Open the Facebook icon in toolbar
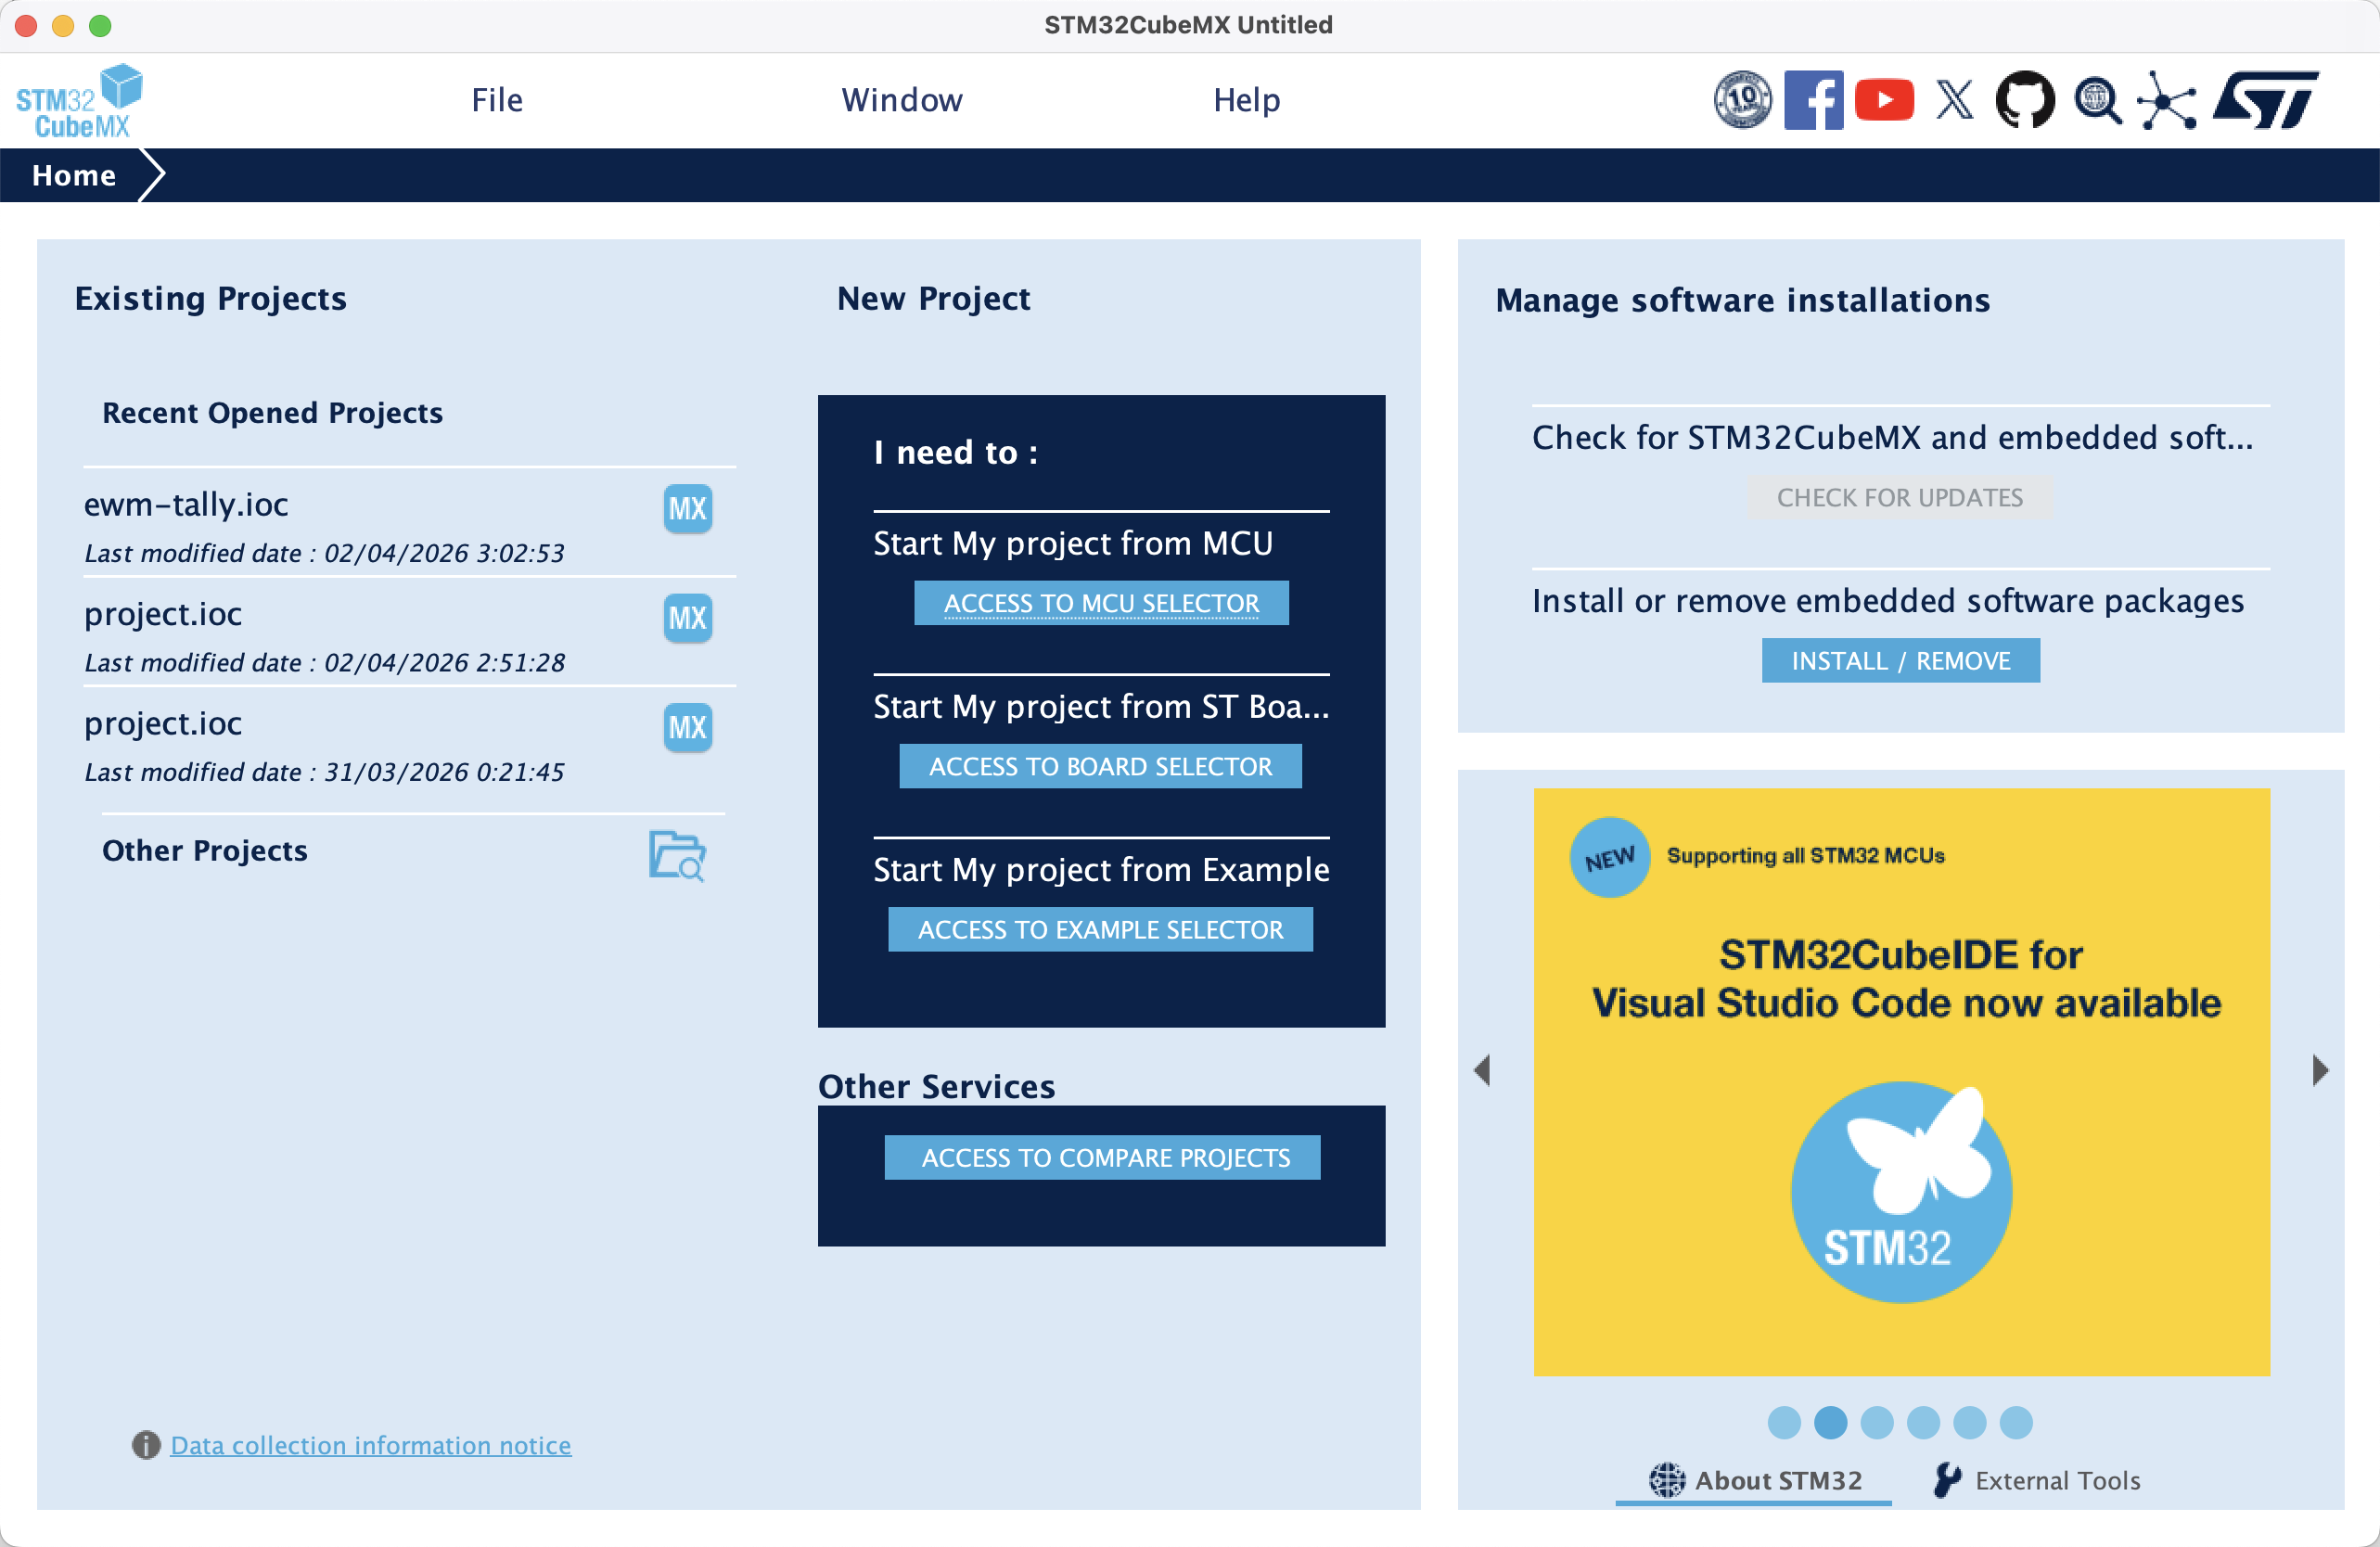This screenshot has width=2380, height=1547. point(1812,100)
